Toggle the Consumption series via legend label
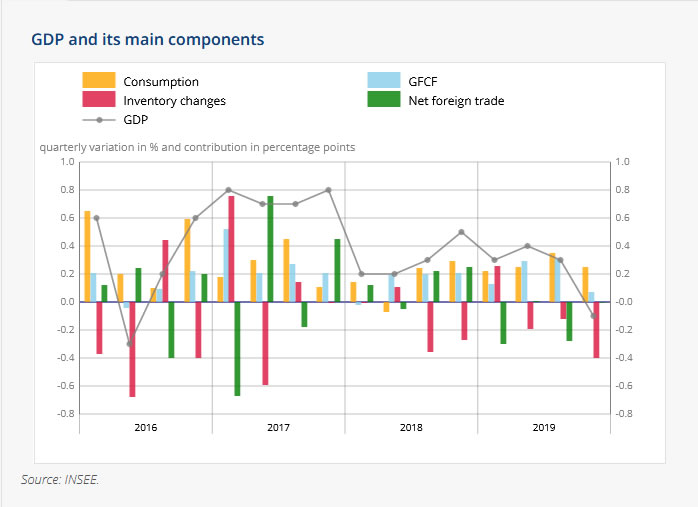The width and height of the screenshot is (698, 507). [x=160, y=81]
